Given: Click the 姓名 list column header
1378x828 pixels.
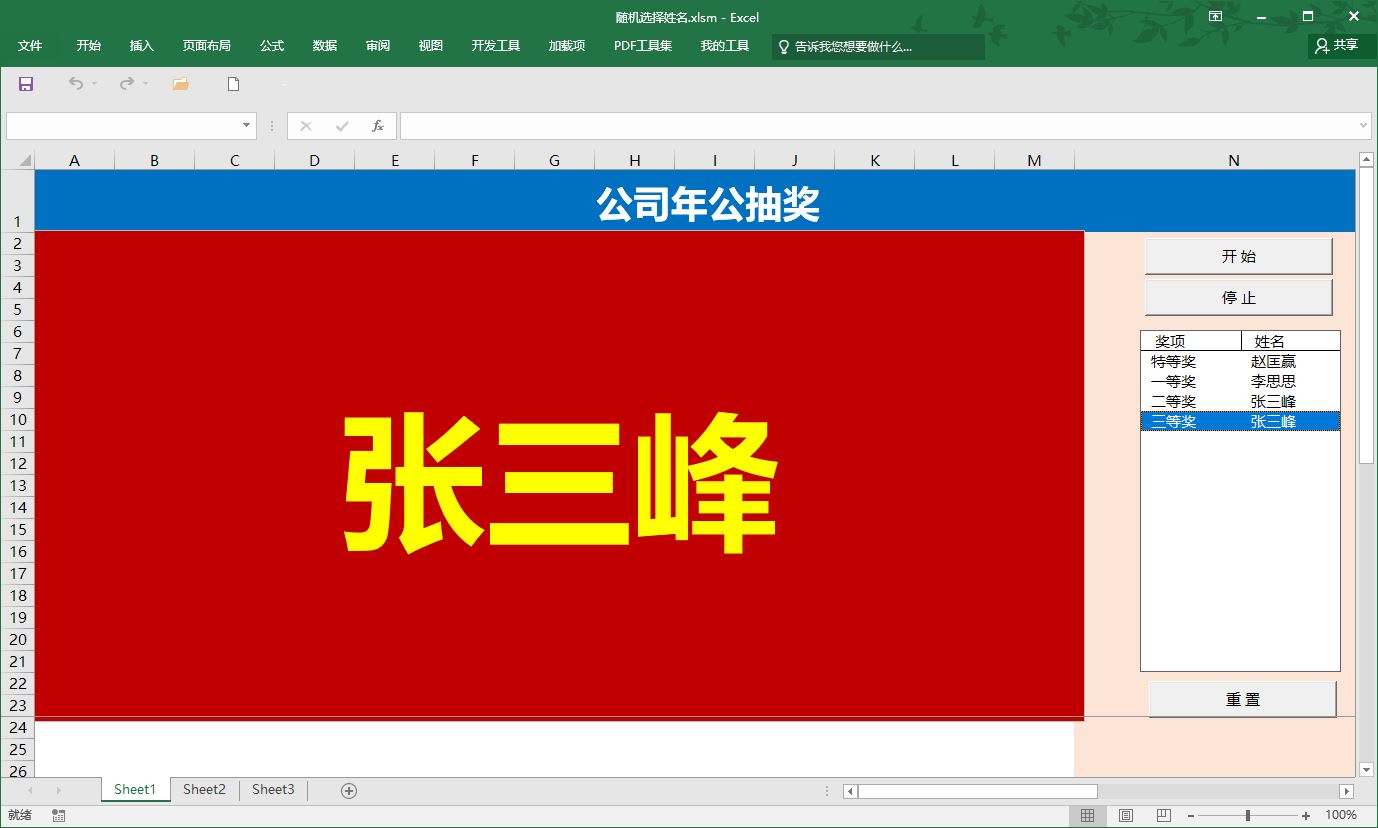Looking at the screenshot, I should [1290, 341].
